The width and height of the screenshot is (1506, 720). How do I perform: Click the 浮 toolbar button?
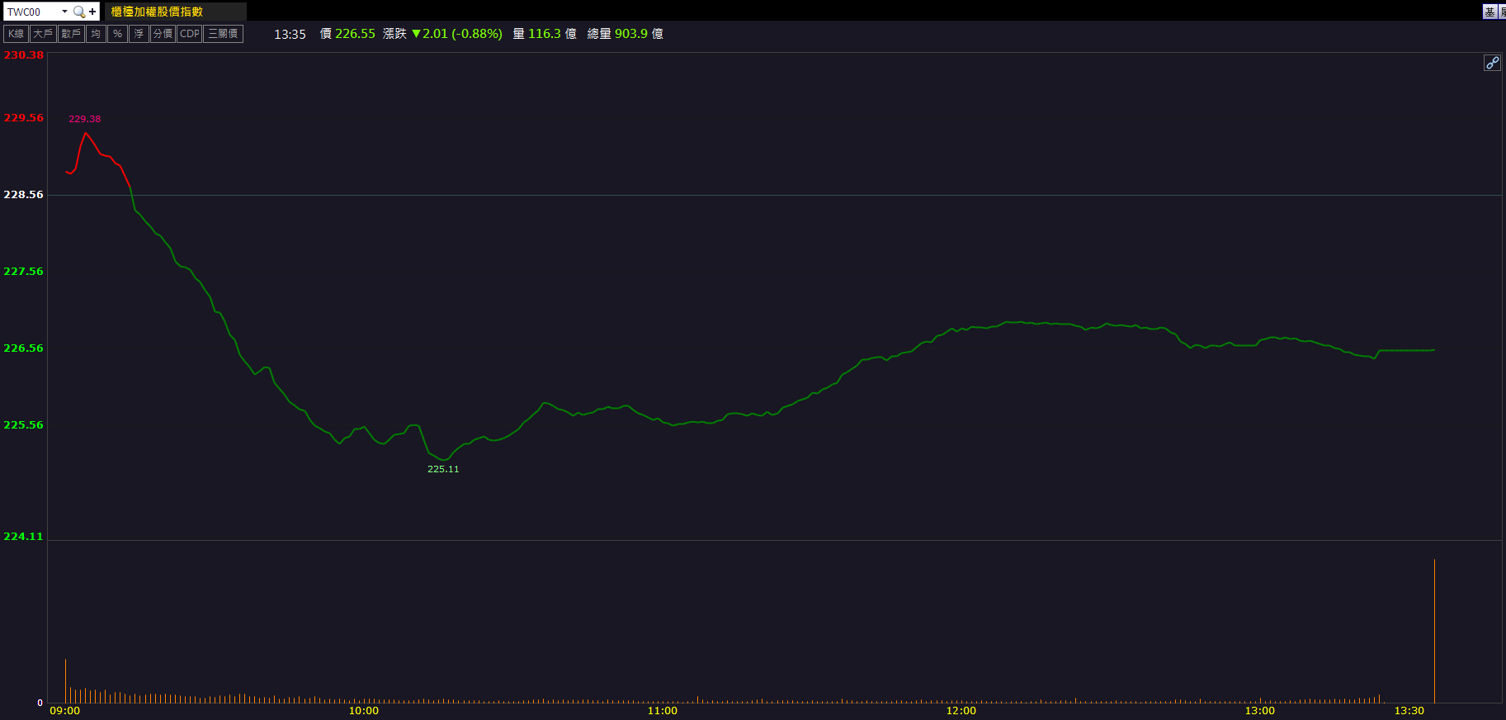click(139, 34)
